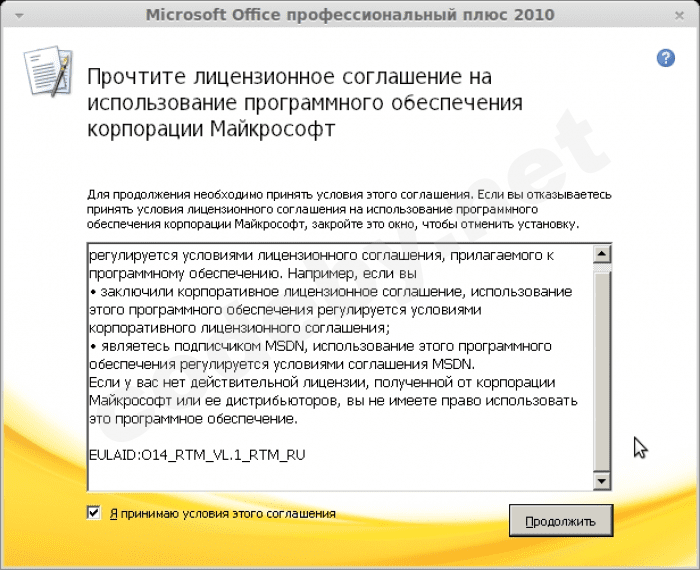Viewport: 700px width, 570px height.
Task: Open the window menu arrow in the title bar
Action: coord(19,16)
